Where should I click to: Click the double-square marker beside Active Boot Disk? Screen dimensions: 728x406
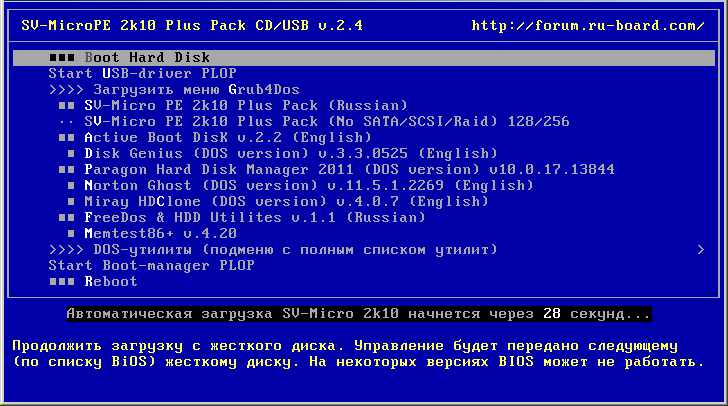[x=66, y=138]
